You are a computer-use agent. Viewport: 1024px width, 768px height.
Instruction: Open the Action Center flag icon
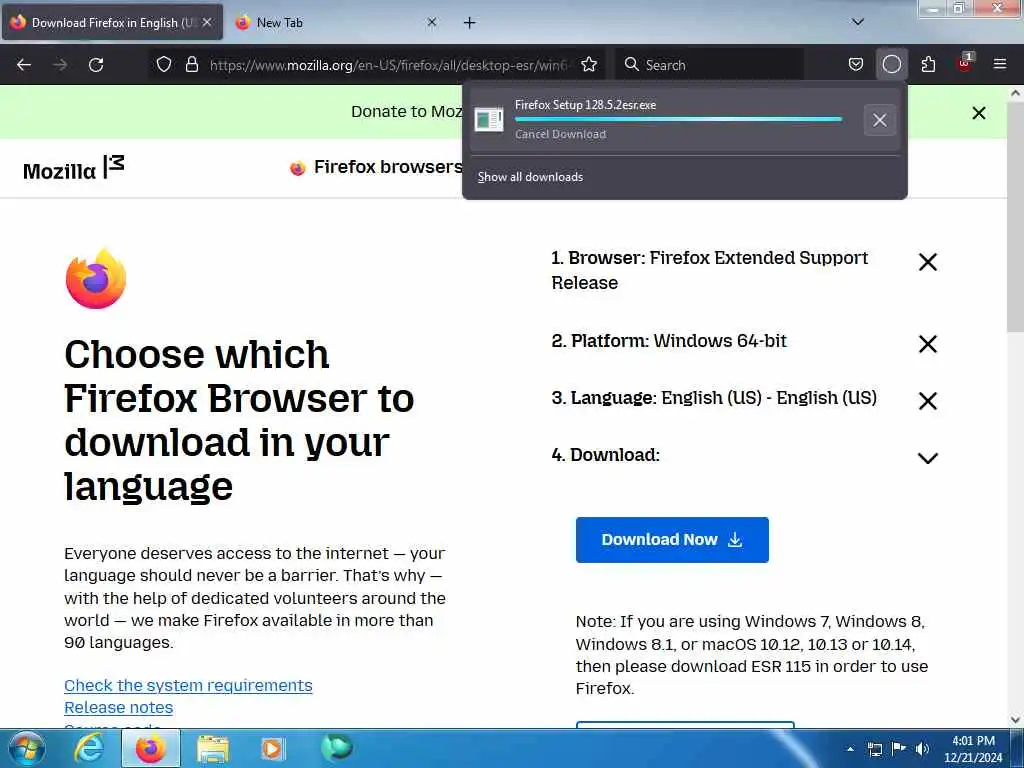coord(899,748)
